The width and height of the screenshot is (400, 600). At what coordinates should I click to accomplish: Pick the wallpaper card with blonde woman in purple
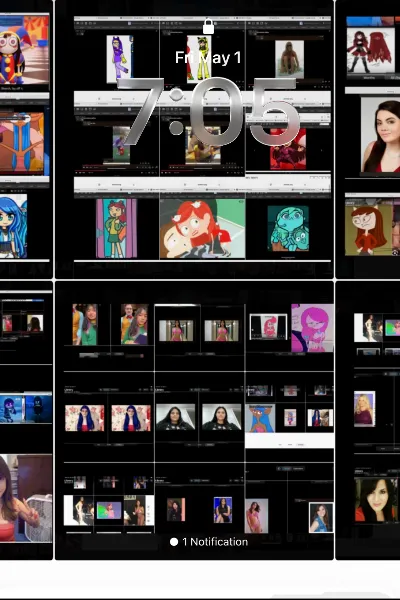[x=368, y=420]
